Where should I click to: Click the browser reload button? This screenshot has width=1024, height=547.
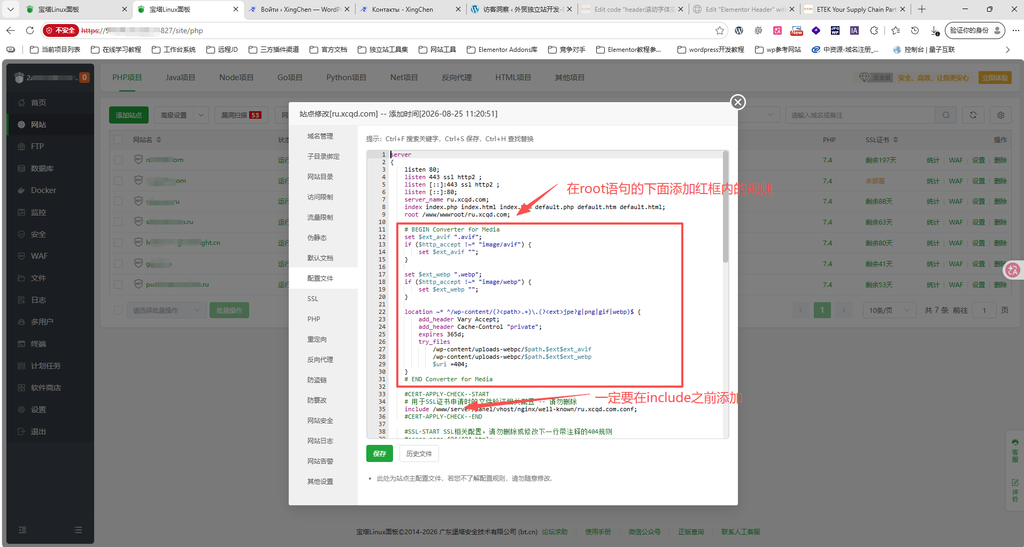(30, 30)
